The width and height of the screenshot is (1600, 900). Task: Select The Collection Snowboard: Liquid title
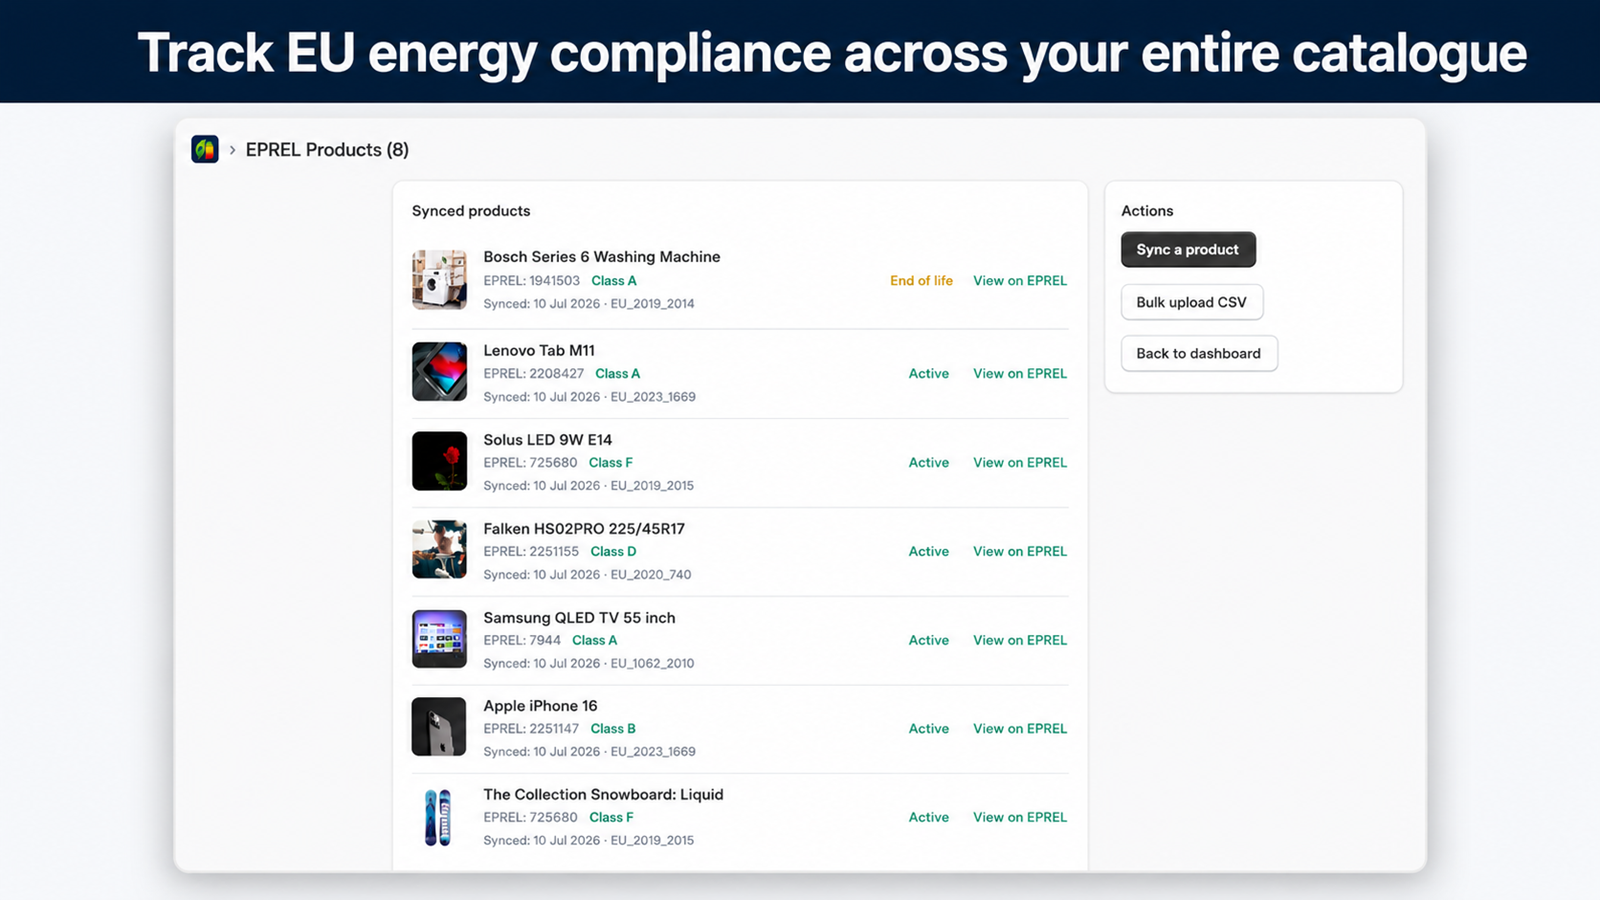pyautogui.click(x=603, y=795)
